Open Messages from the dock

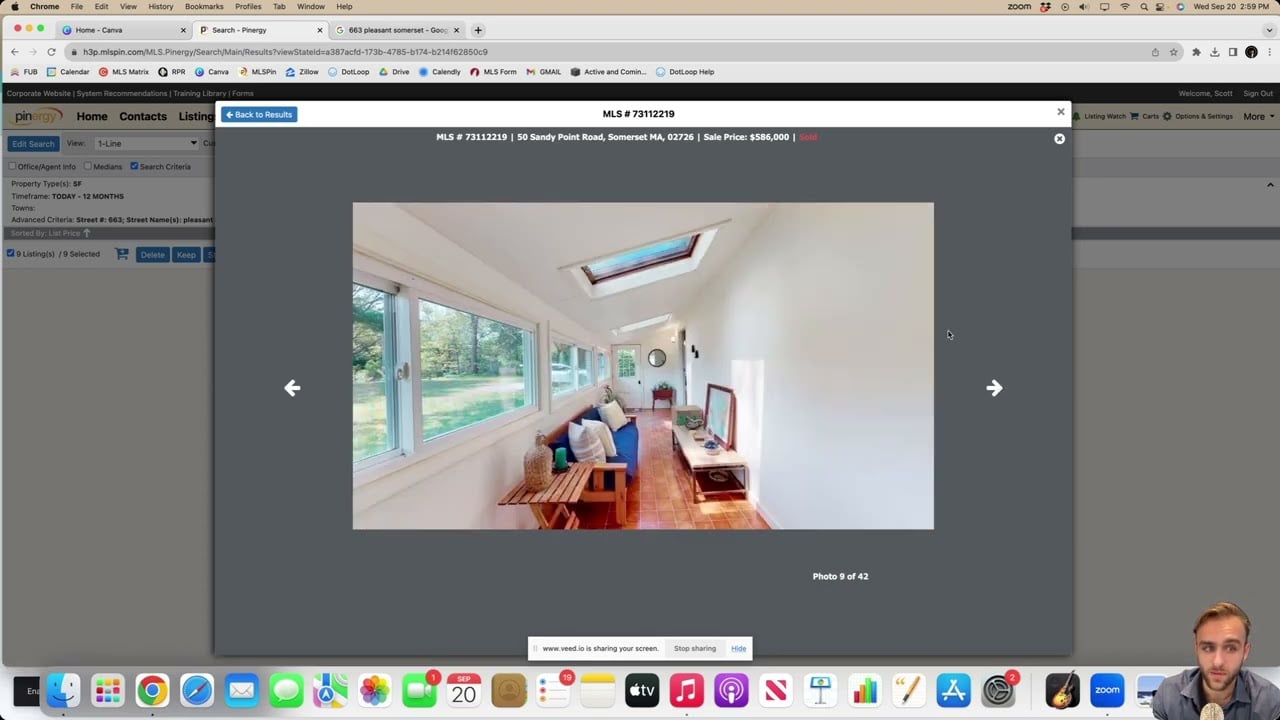[286, 690]
